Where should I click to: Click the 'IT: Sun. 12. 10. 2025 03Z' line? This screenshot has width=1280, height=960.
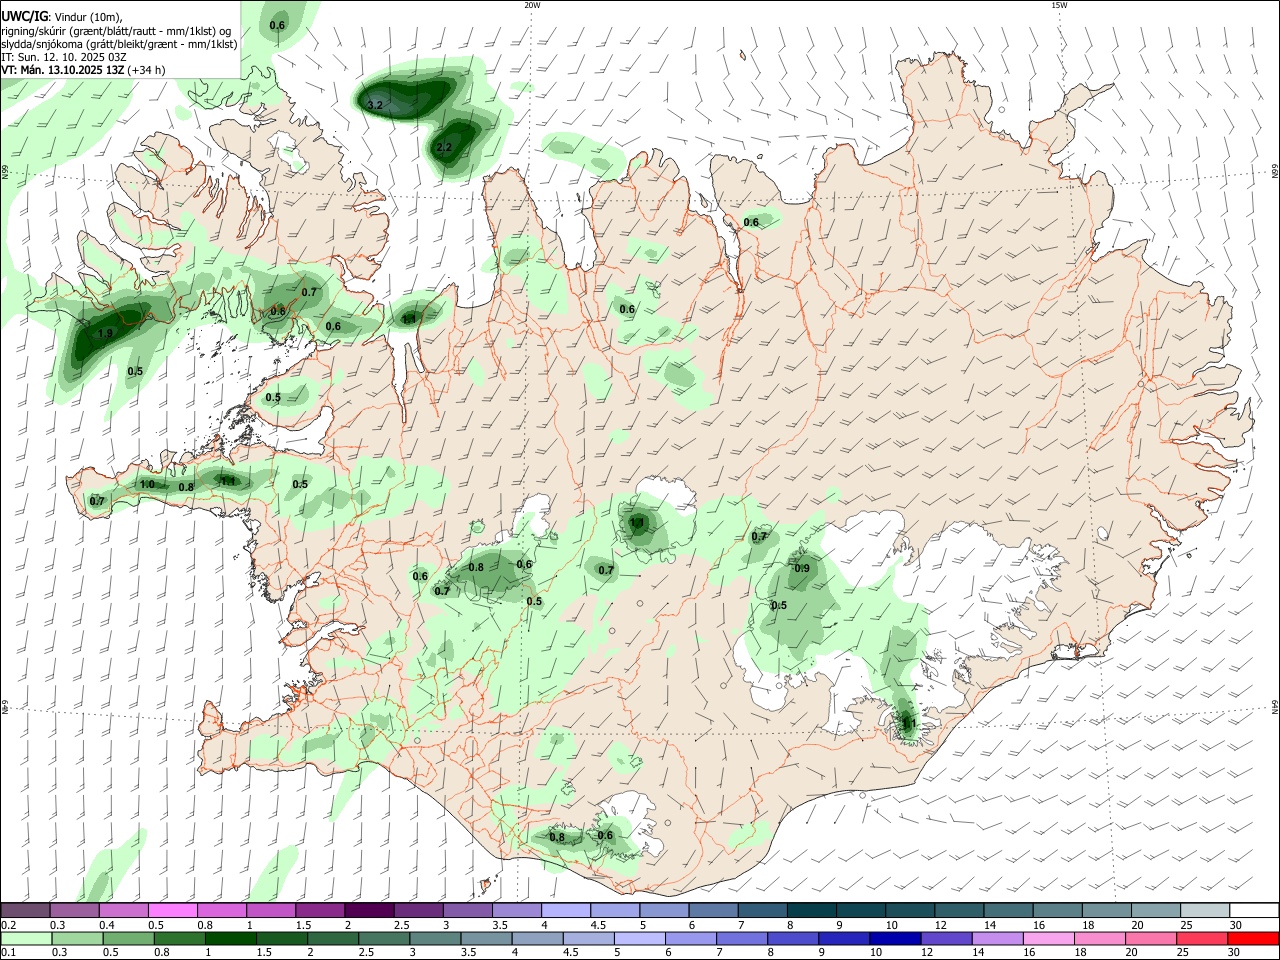[63, 57]
